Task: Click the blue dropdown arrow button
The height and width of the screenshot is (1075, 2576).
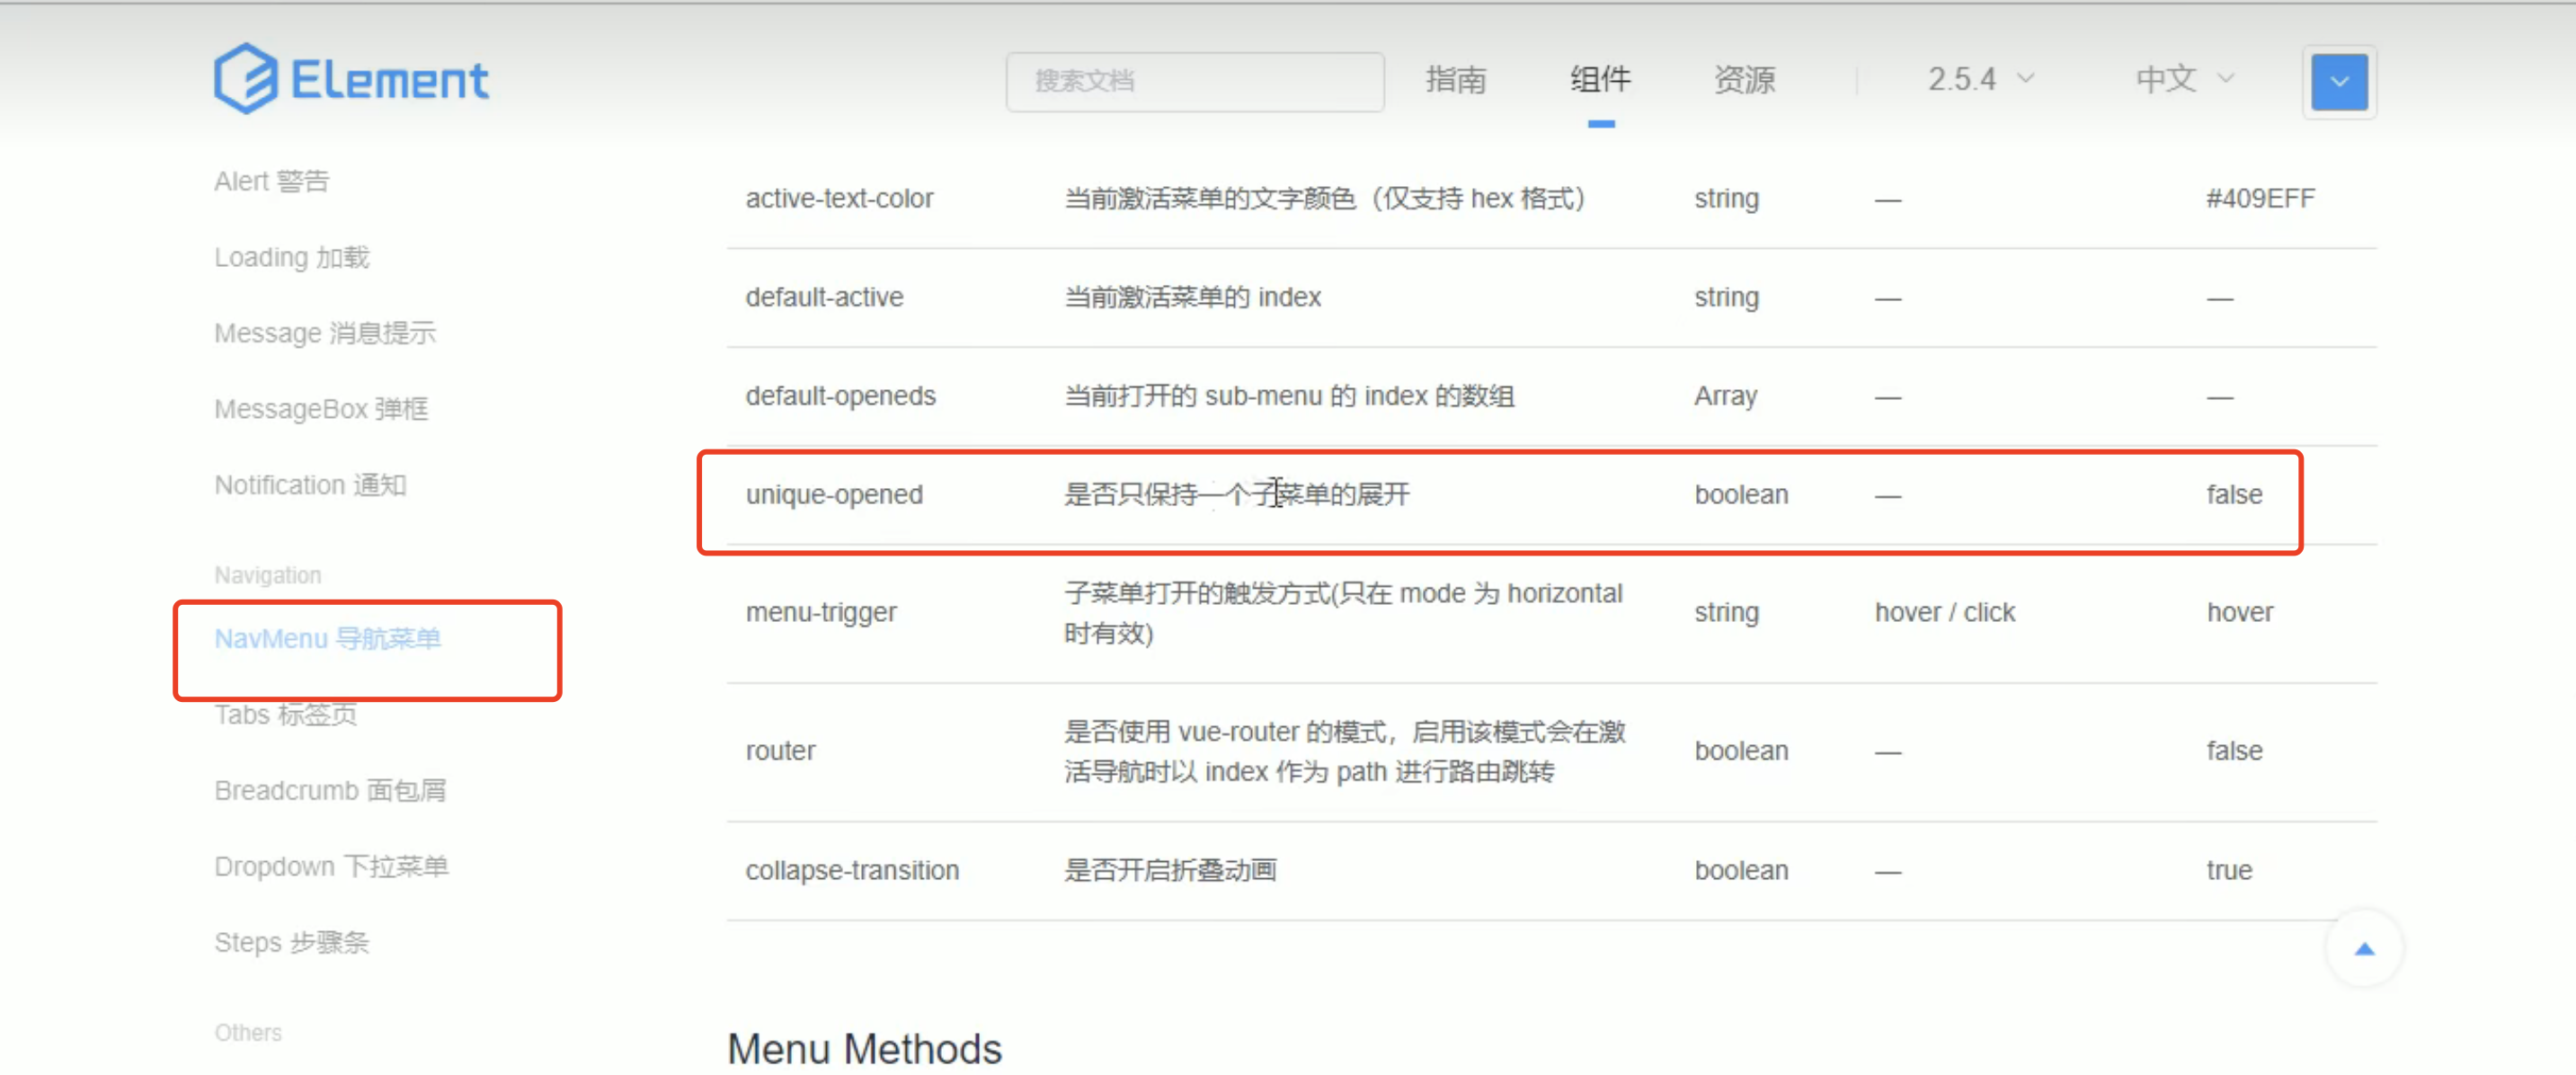Action: (2339, 81)
